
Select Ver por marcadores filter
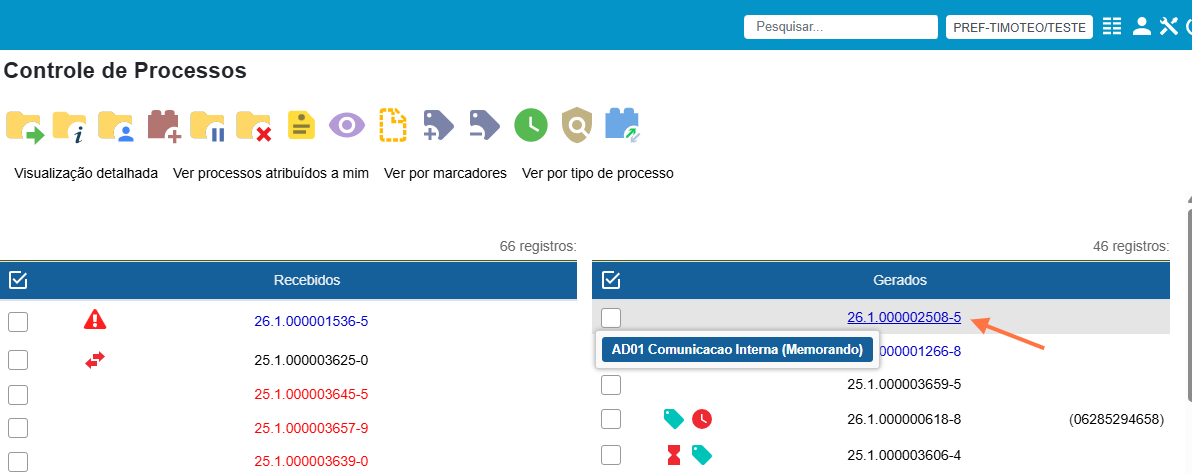(x=445, y=173)
